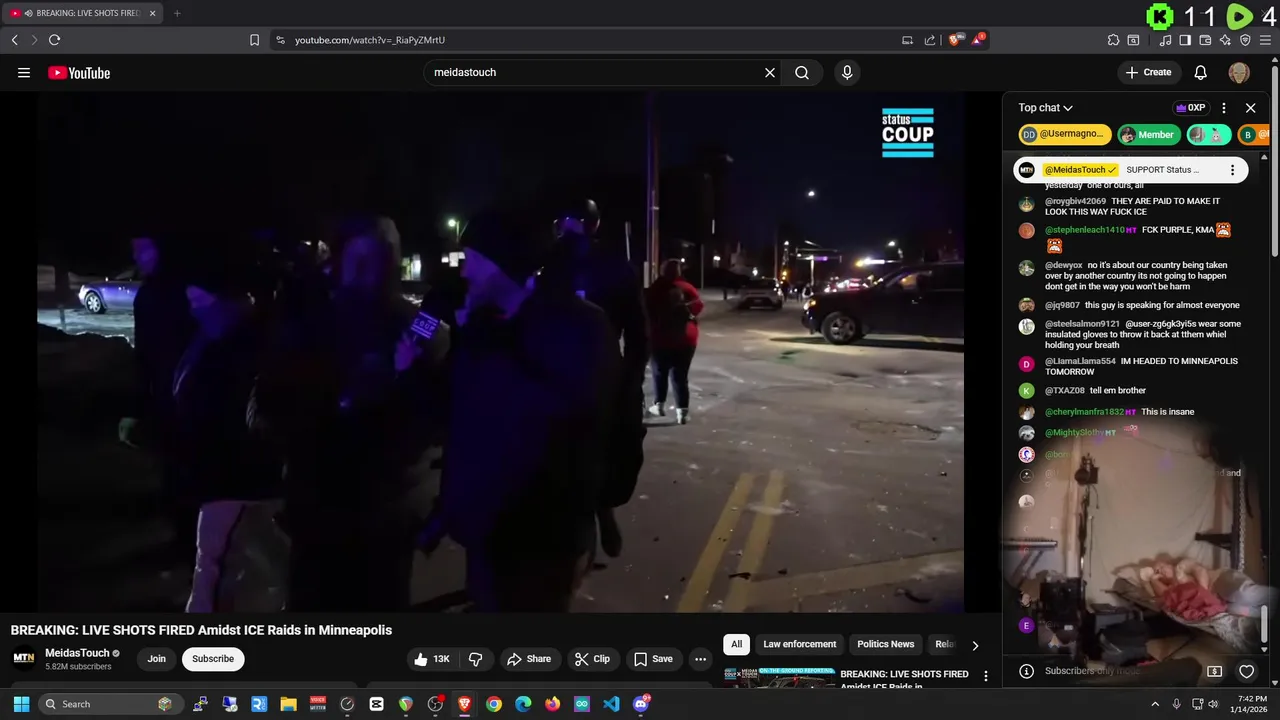Screen dimensions: 1280x720
Task: Close the live chat panel
Action: pyautogui.click(x=1250, y=108)
